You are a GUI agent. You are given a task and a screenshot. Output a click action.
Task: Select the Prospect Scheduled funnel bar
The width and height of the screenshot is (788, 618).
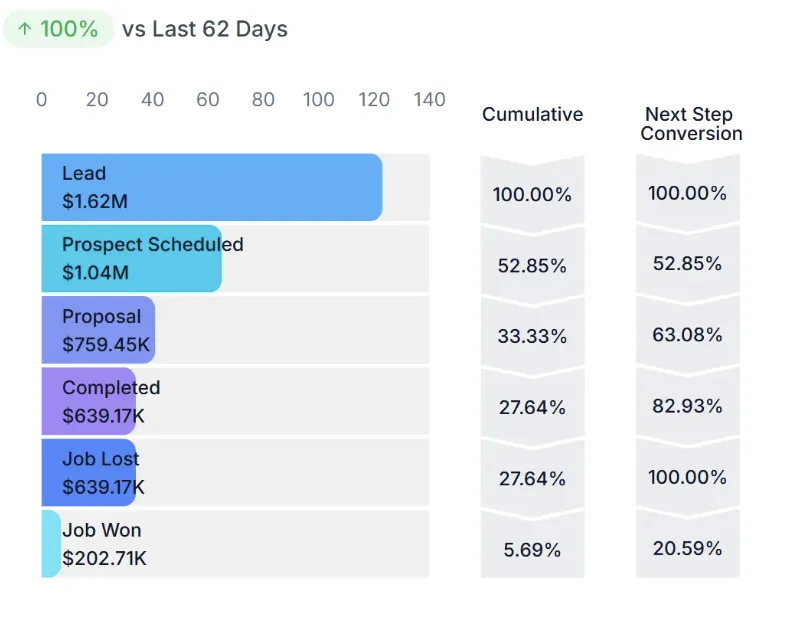[x=131, y=258]
